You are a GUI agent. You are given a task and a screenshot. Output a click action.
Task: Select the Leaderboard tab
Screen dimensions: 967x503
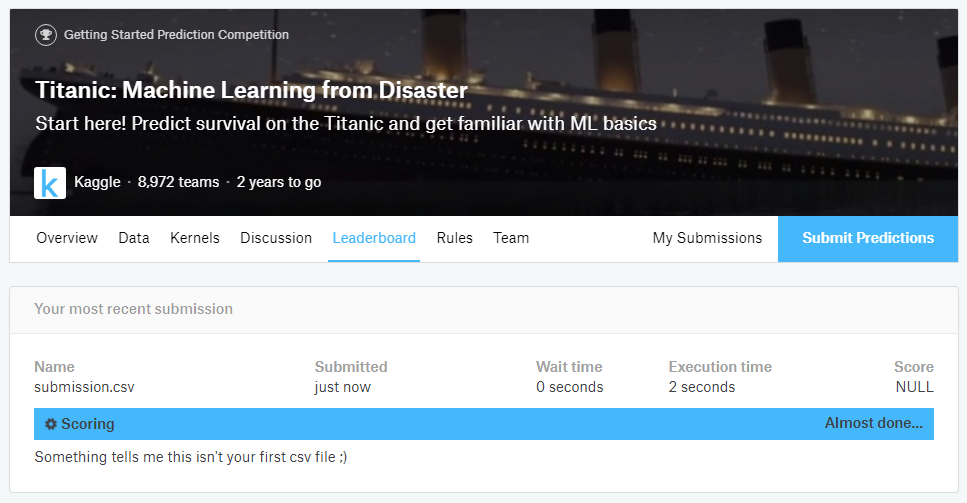374,238
